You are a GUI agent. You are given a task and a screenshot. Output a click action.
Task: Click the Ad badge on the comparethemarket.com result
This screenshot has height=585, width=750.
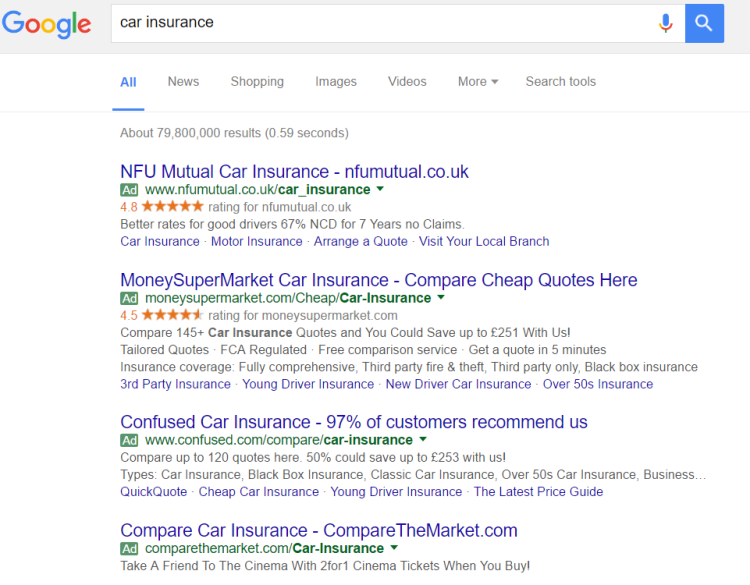[129, 549]
